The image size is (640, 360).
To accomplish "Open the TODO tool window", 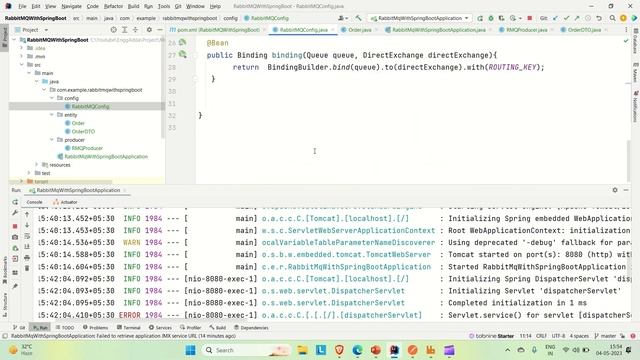I will 65,327.
